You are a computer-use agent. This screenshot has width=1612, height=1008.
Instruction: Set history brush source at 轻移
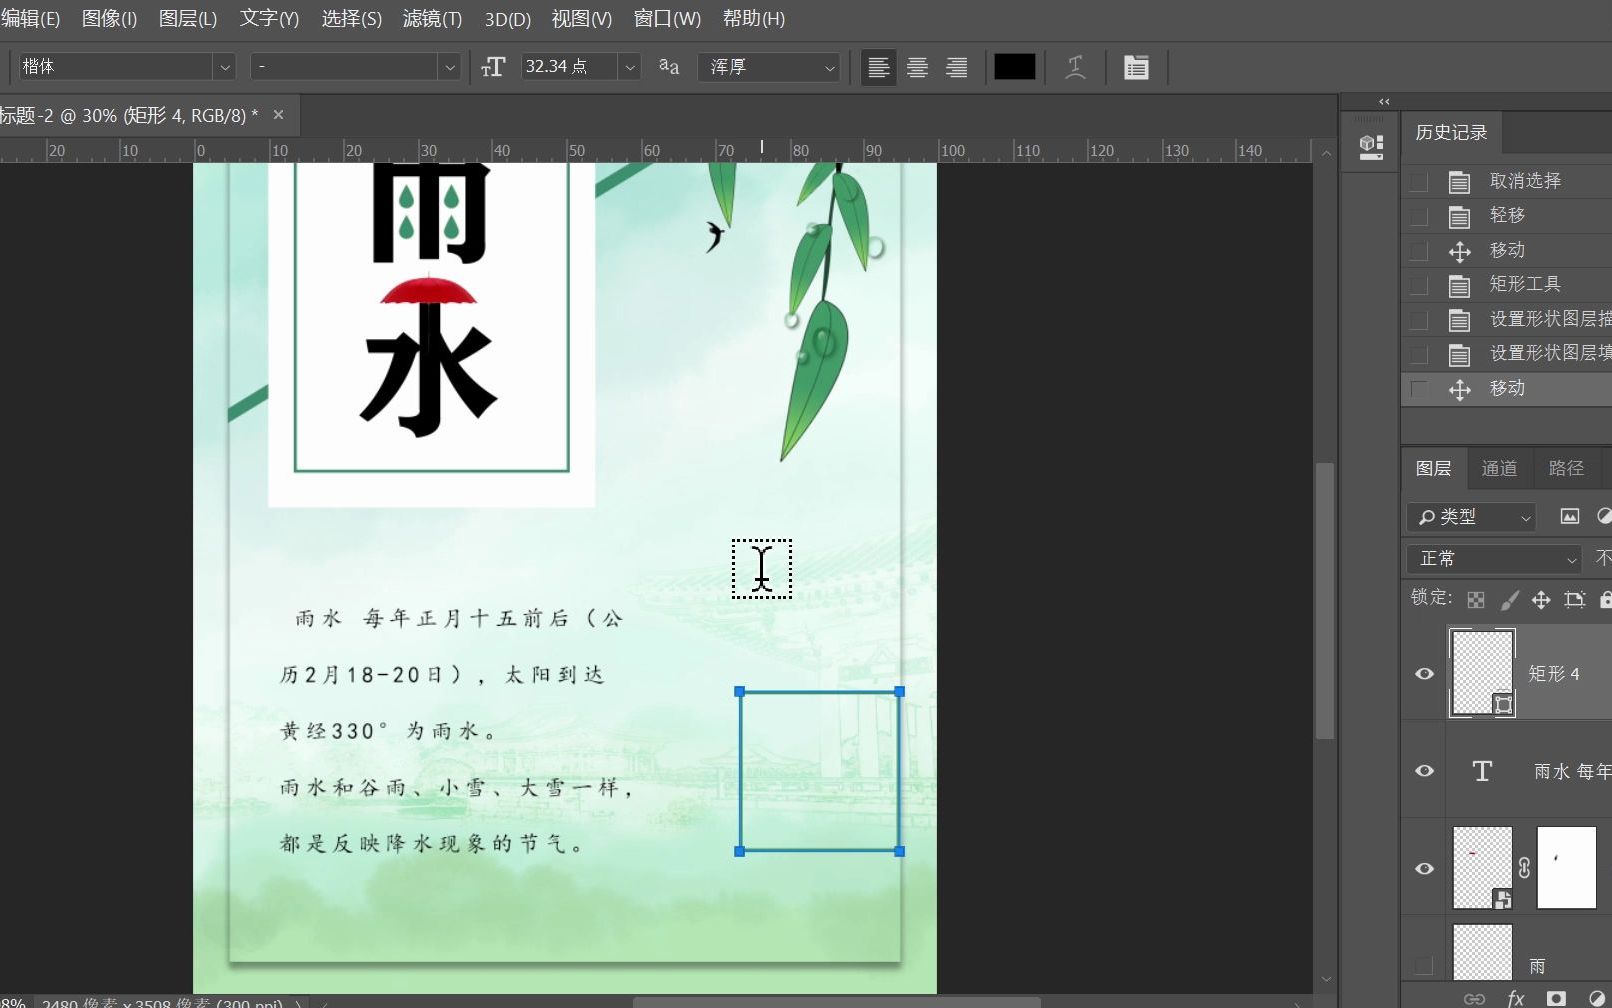click(x=1418, y=216)
